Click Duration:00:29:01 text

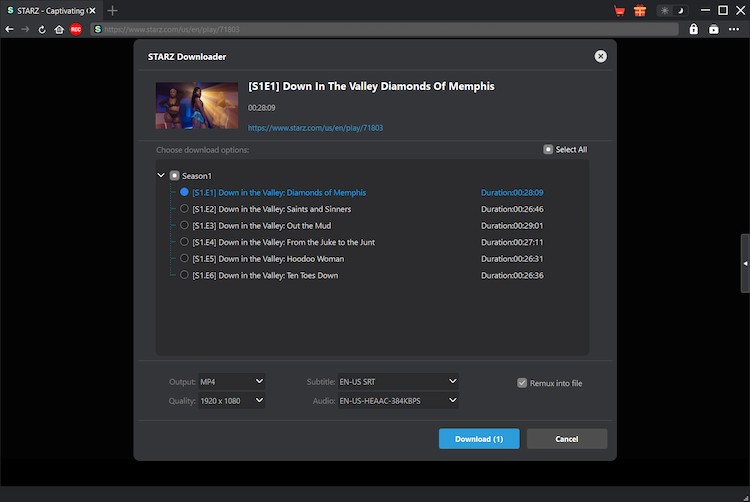click(x=512, y=226)
